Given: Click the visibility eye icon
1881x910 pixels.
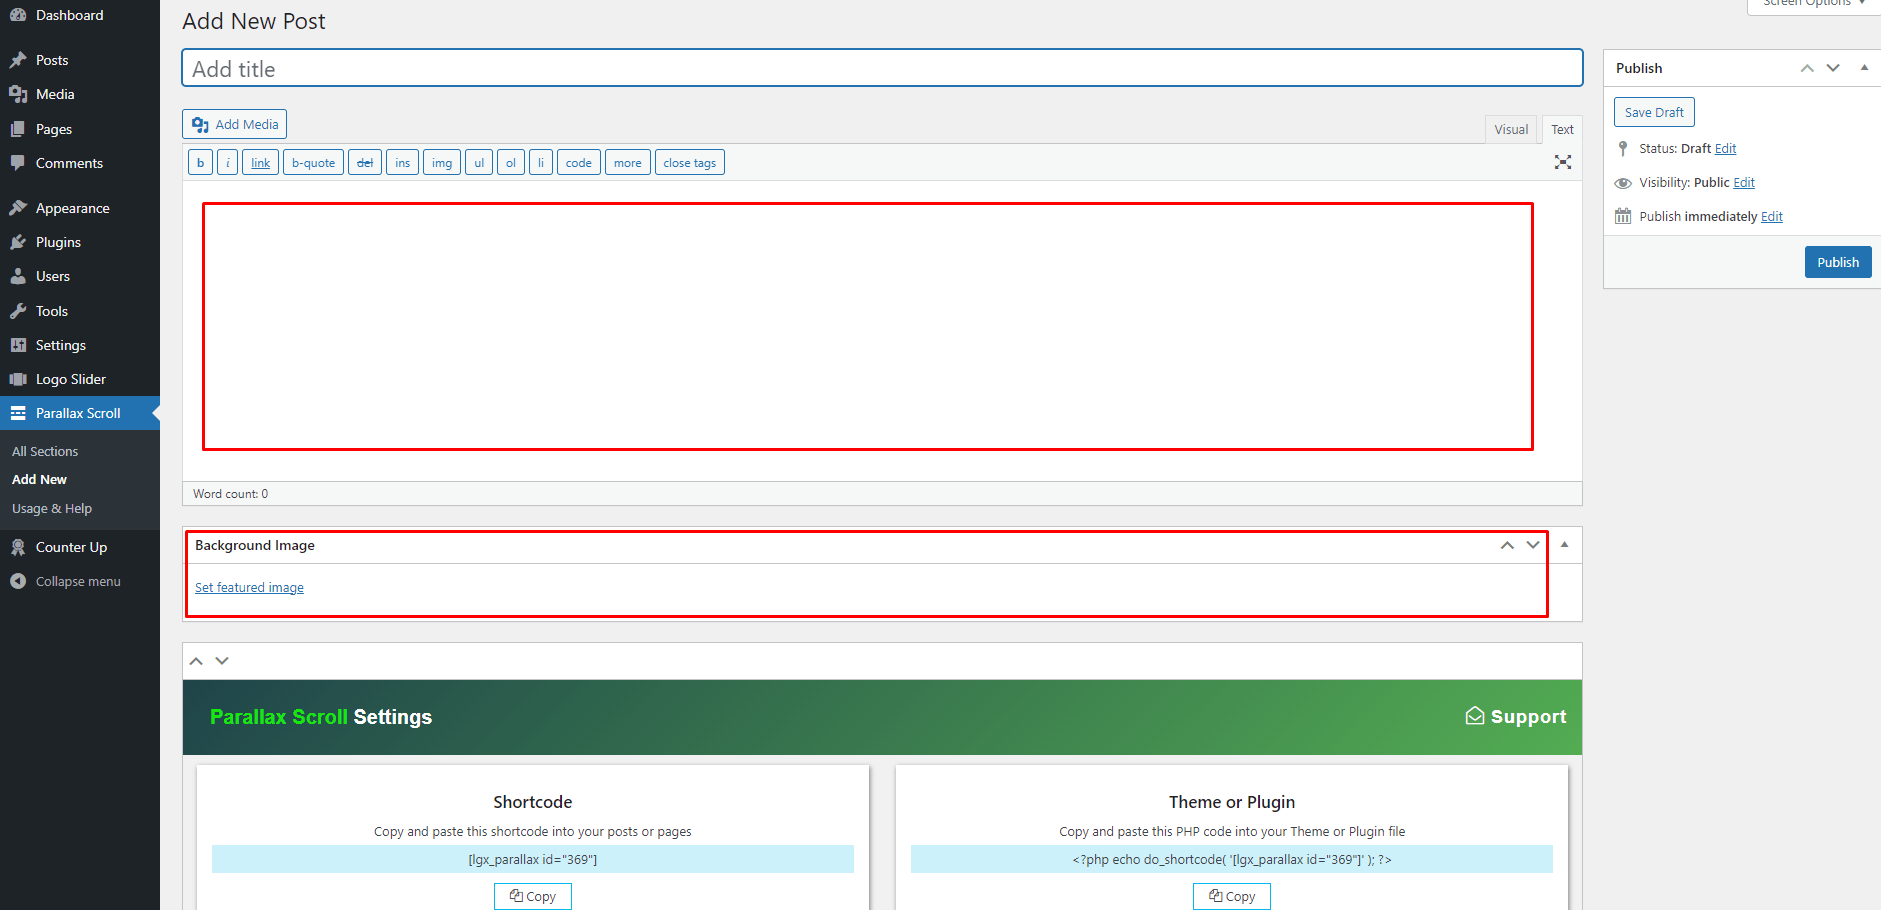Looking at the screenshot, I should [1623, 183].
